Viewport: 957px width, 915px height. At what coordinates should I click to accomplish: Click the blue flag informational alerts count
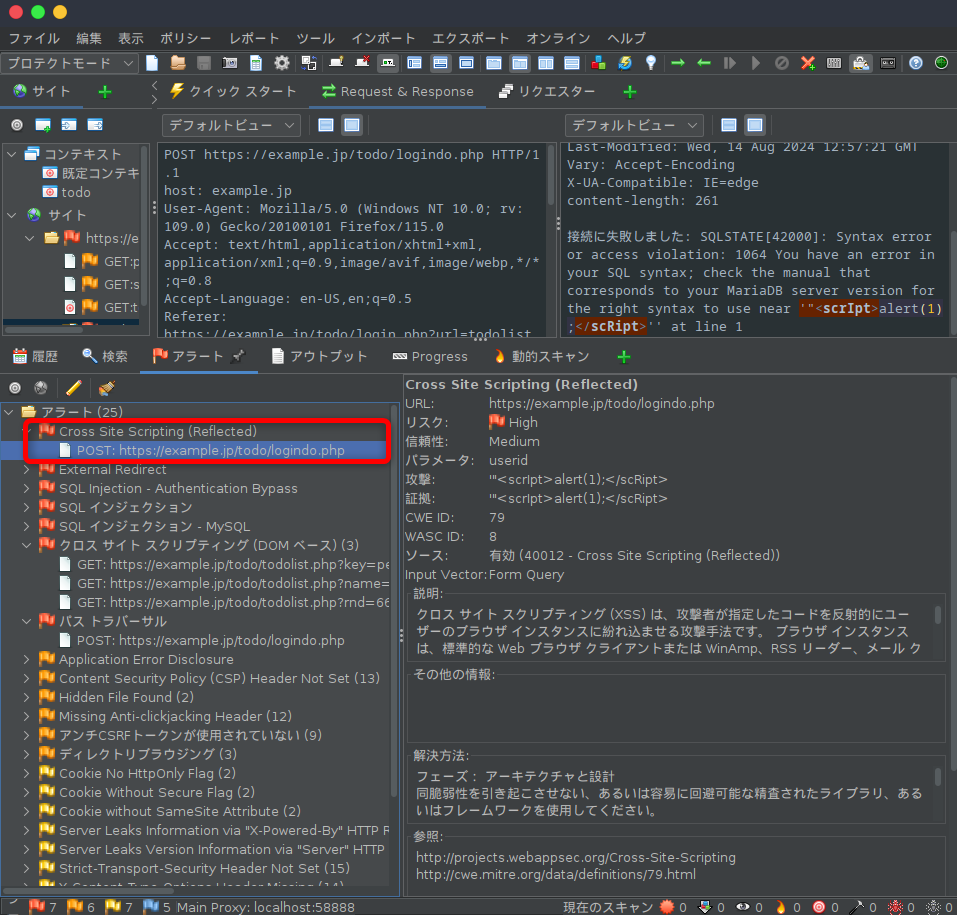pyautogui.click(x=157, y=906)
